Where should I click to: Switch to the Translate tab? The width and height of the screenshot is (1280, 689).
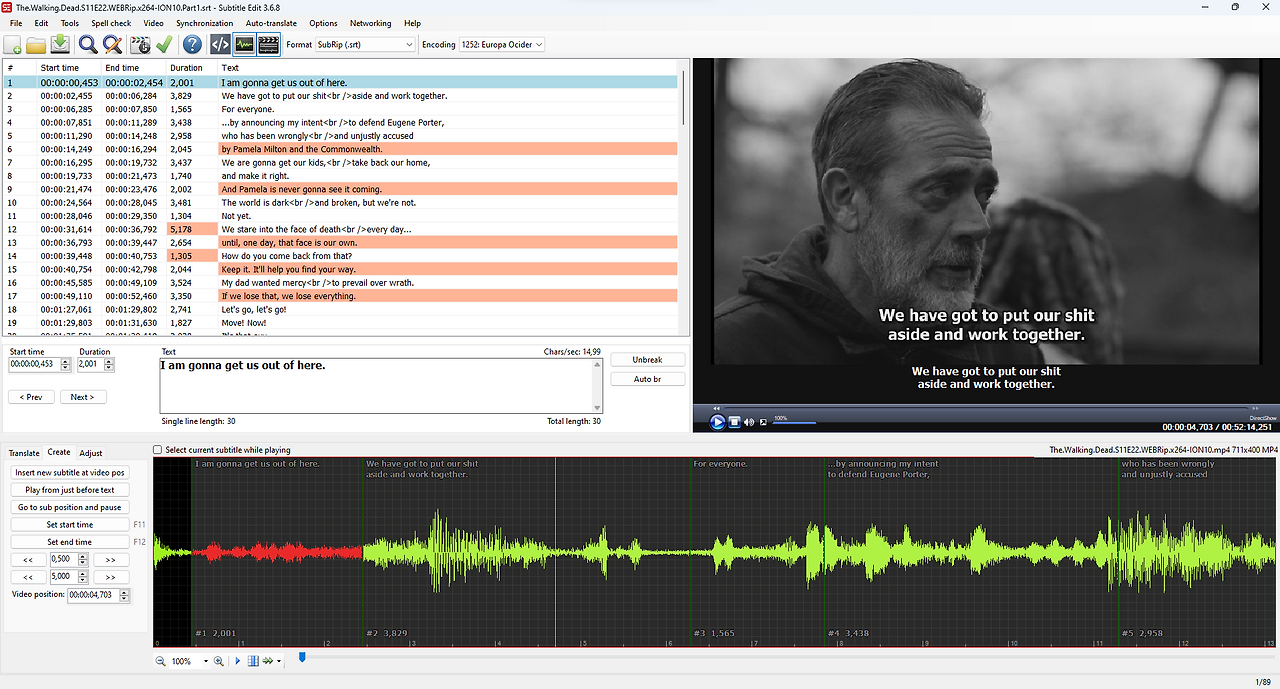pos(24,453)
